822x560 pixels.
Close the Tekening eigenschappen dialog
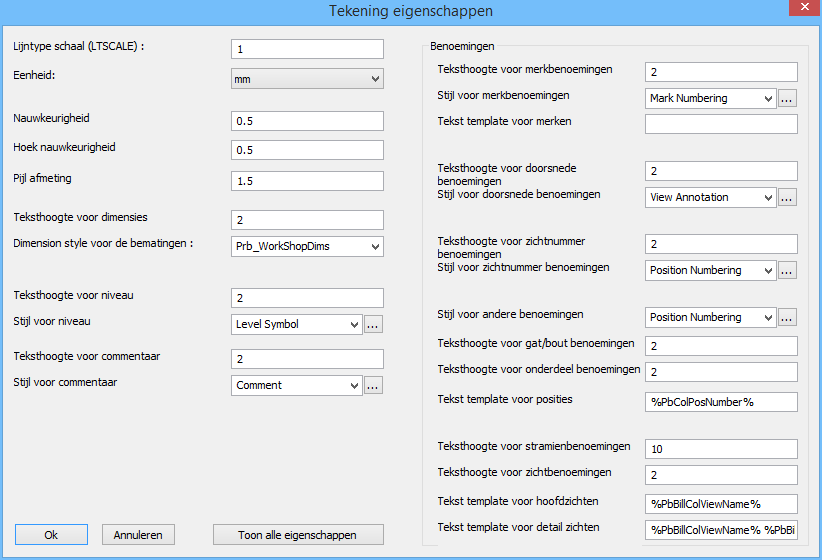click(805, 7)
